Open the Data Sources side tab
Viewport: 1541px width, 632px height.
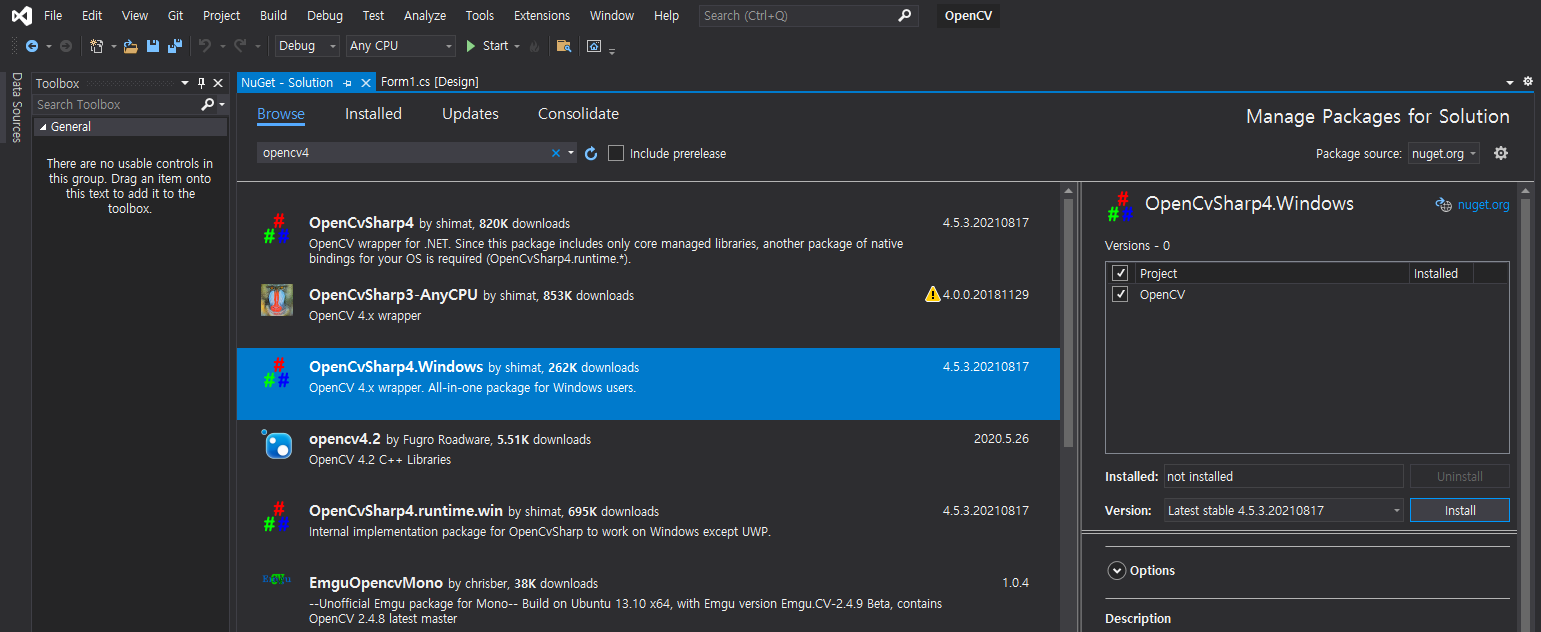[x=16, y=107]
